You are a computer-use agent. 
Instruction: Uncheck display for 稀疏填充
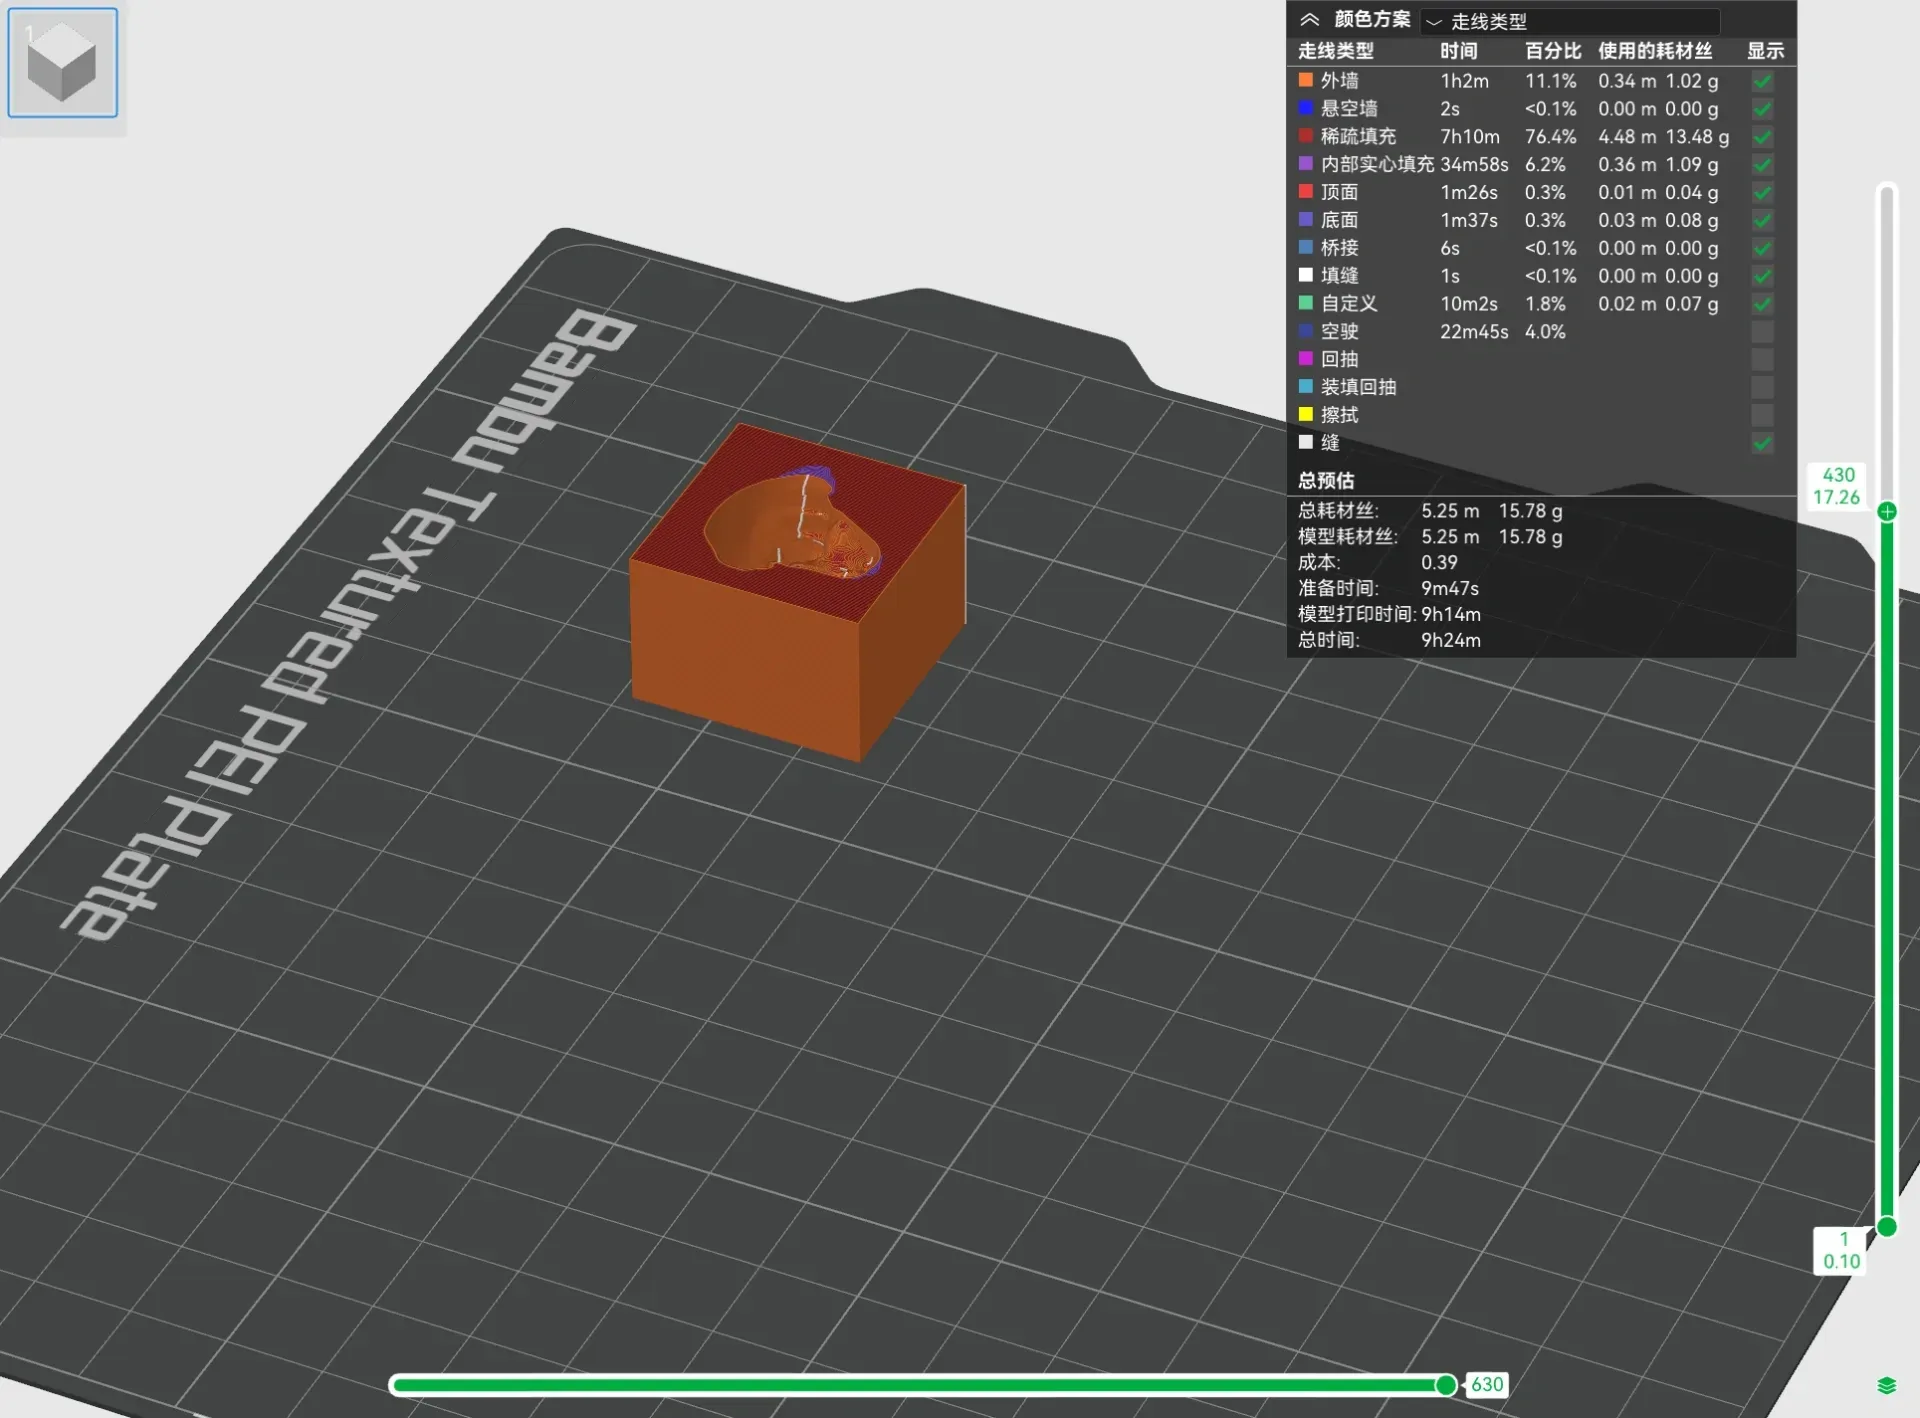point(1762,137)
